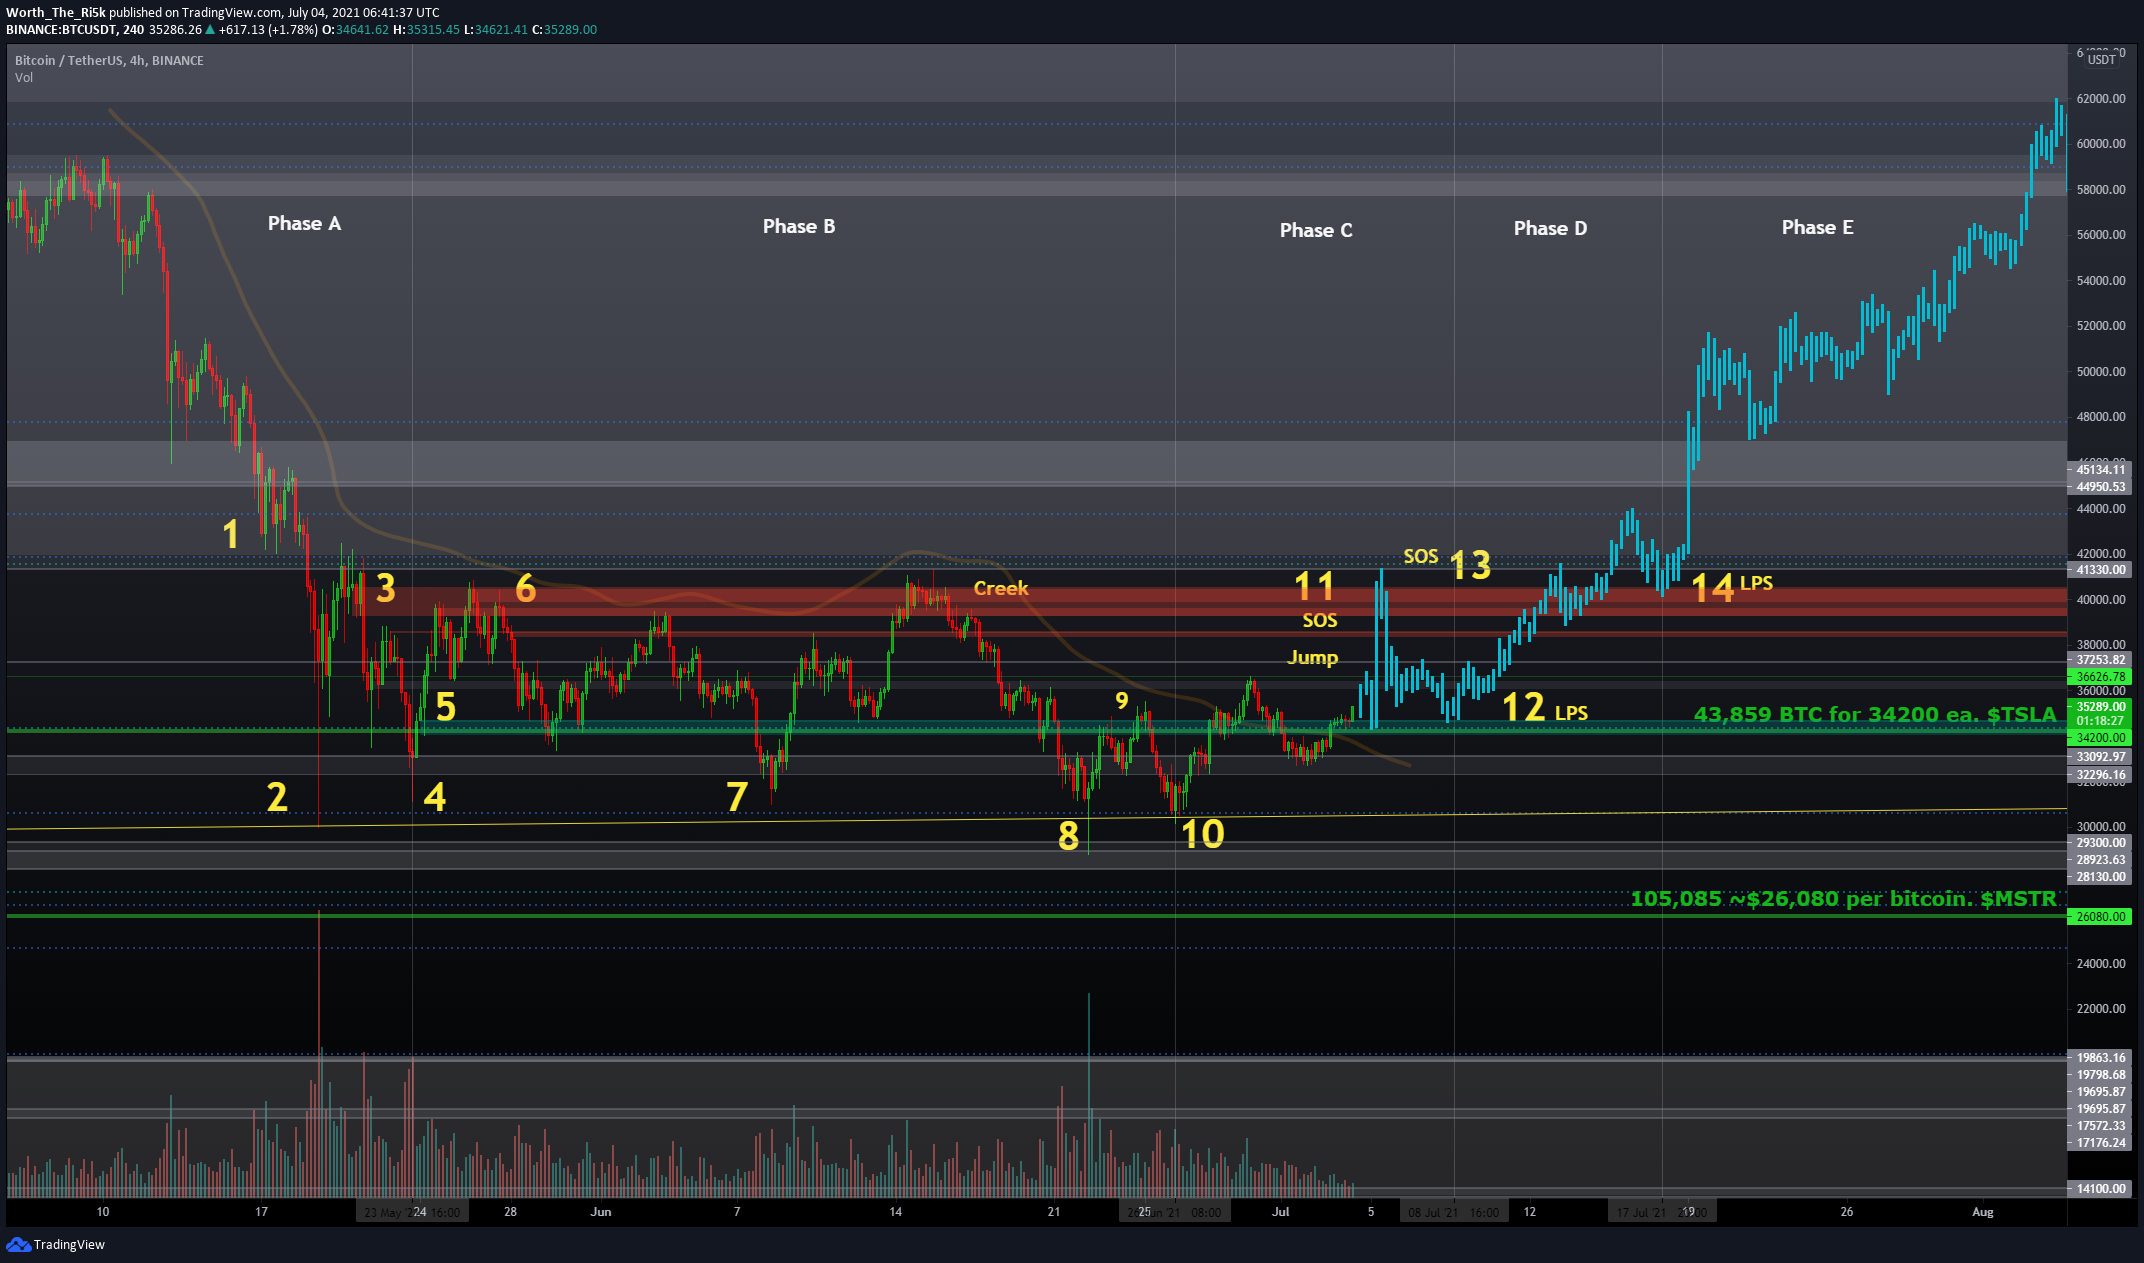Select the yellow number 8 annotation

(x=1068, y=836)
